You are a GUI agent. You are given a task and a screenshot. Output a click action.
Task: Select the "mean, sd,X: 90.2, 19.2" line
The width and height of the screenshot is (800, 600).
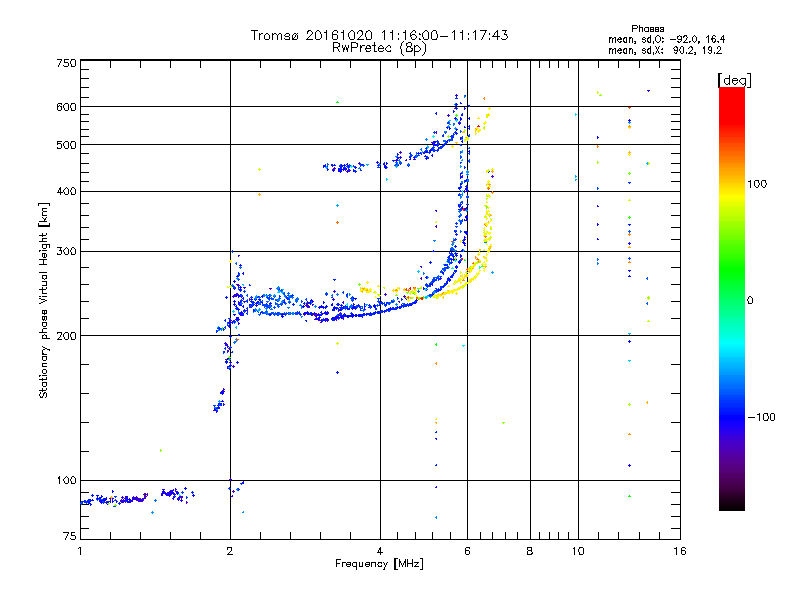665,50
